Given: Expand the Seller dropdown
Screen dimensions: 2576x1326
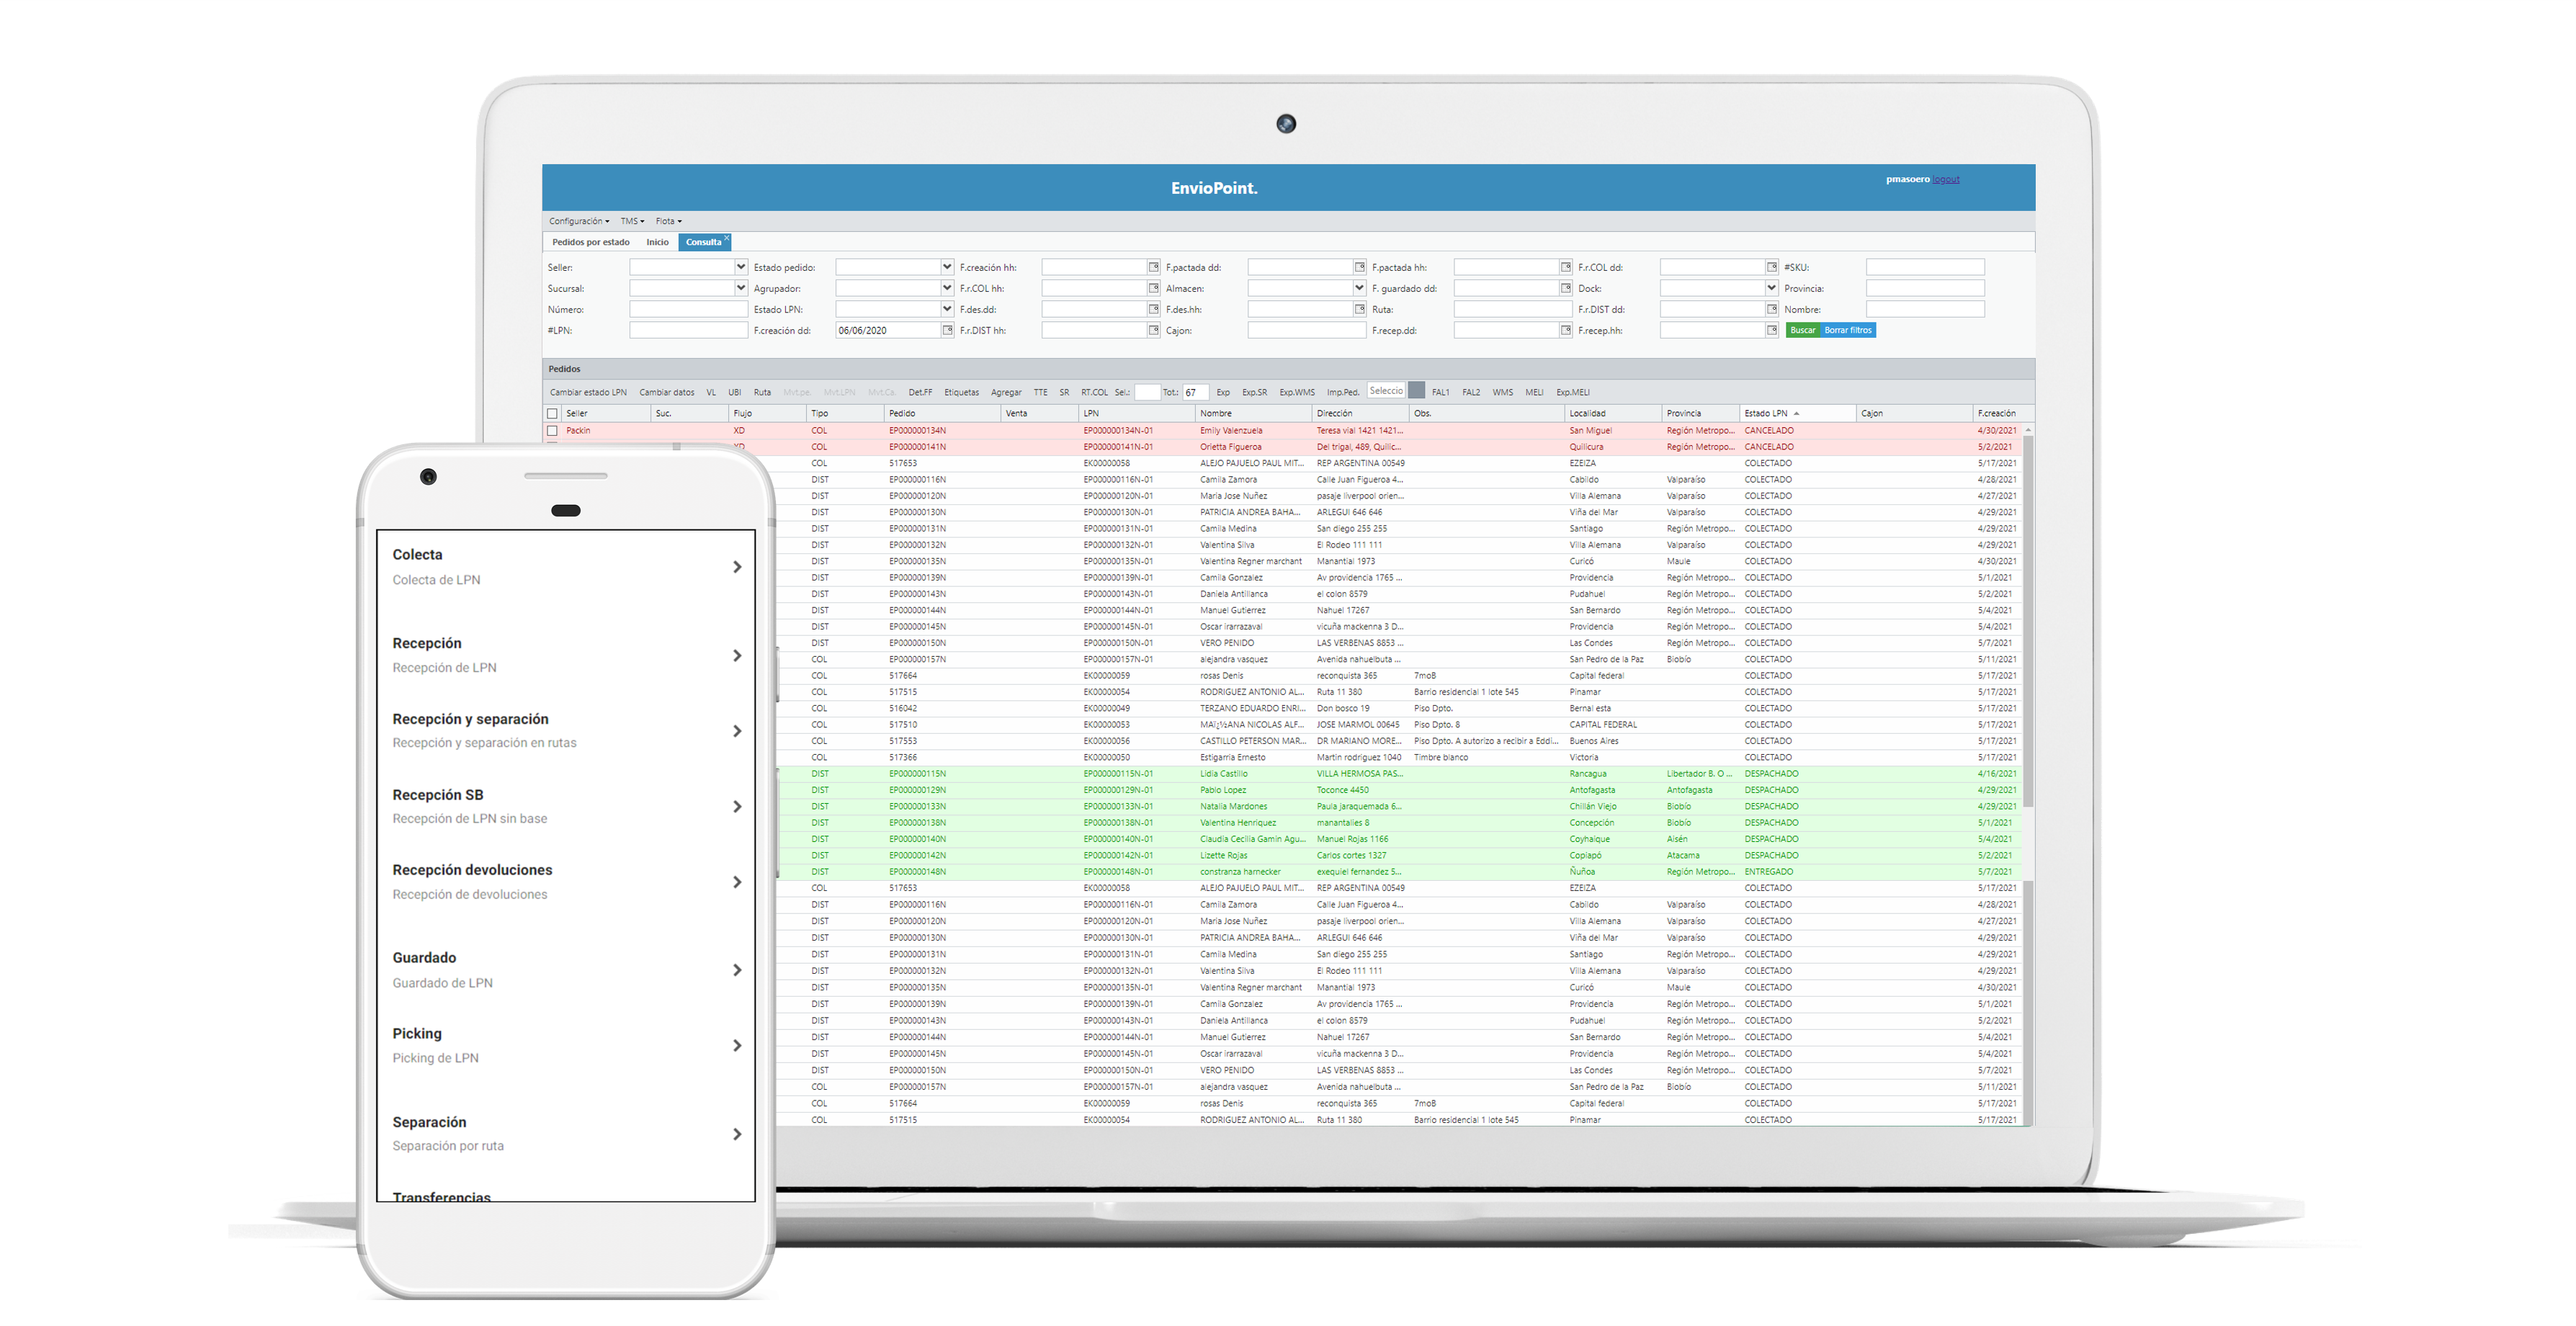Looking at the screenshot, I should [741, 267].
